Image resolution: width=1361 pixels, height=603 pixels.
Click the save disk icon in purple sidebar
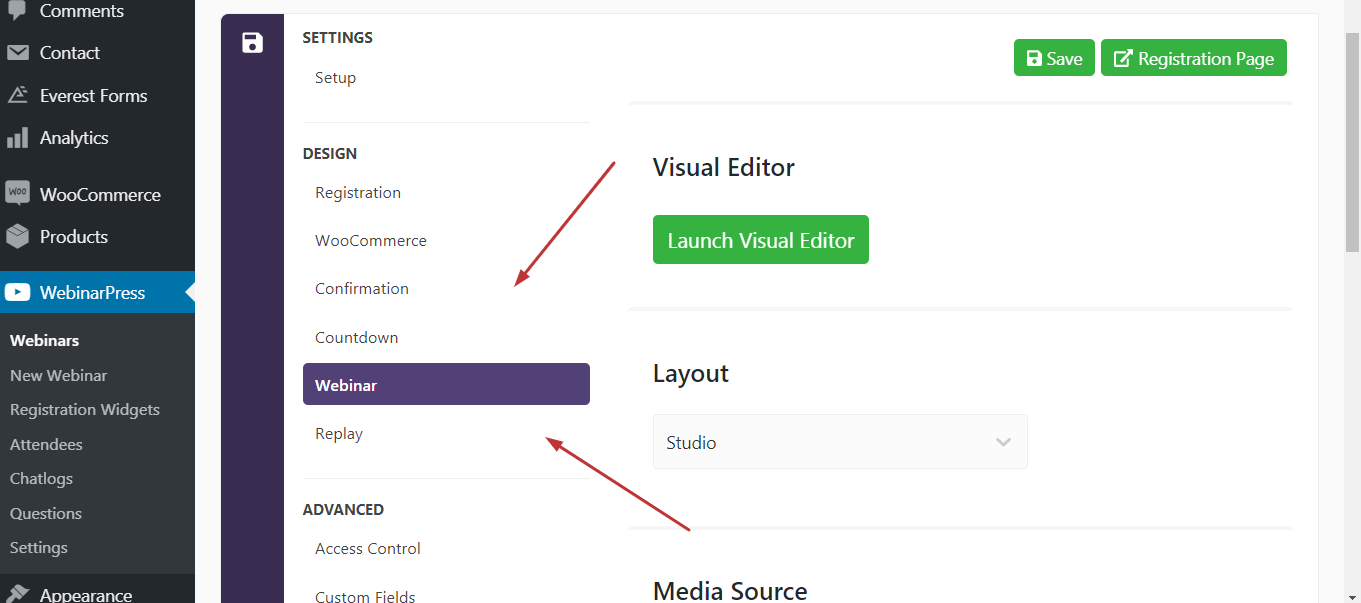tap(252, 43)
